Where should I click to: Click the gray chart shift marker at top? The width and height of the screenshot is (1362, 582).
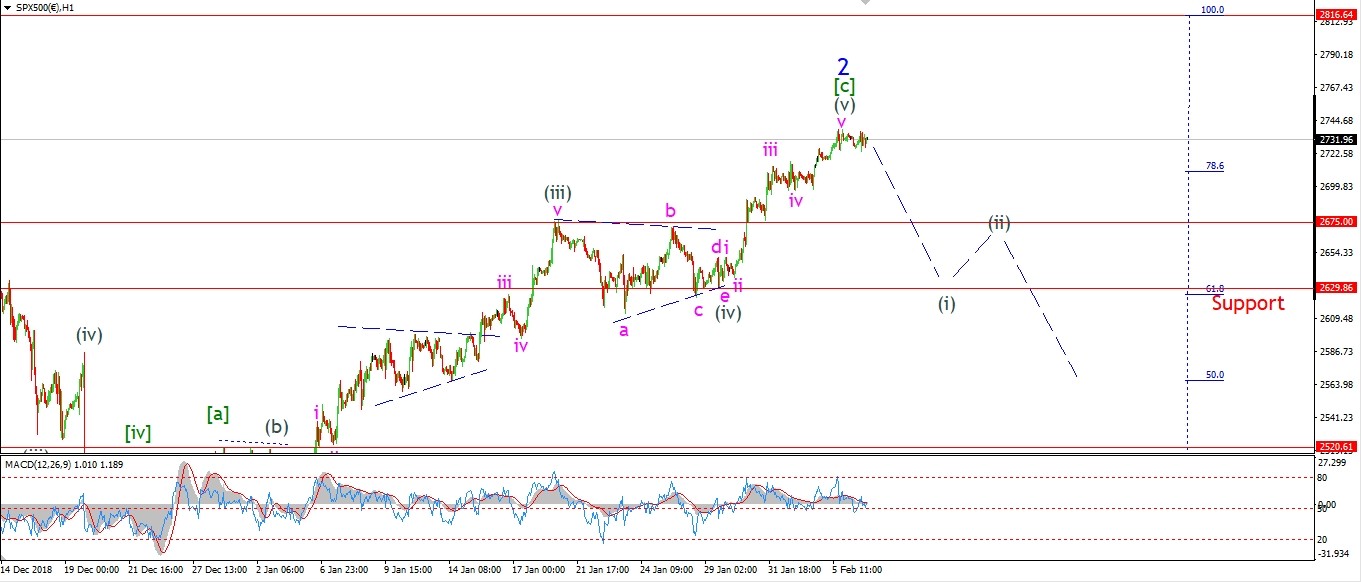click(866, 4)
